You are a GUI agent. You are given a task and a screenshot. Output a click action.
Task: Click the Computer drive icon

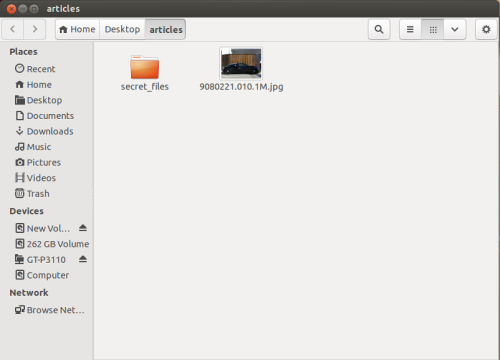coord(20,275)
